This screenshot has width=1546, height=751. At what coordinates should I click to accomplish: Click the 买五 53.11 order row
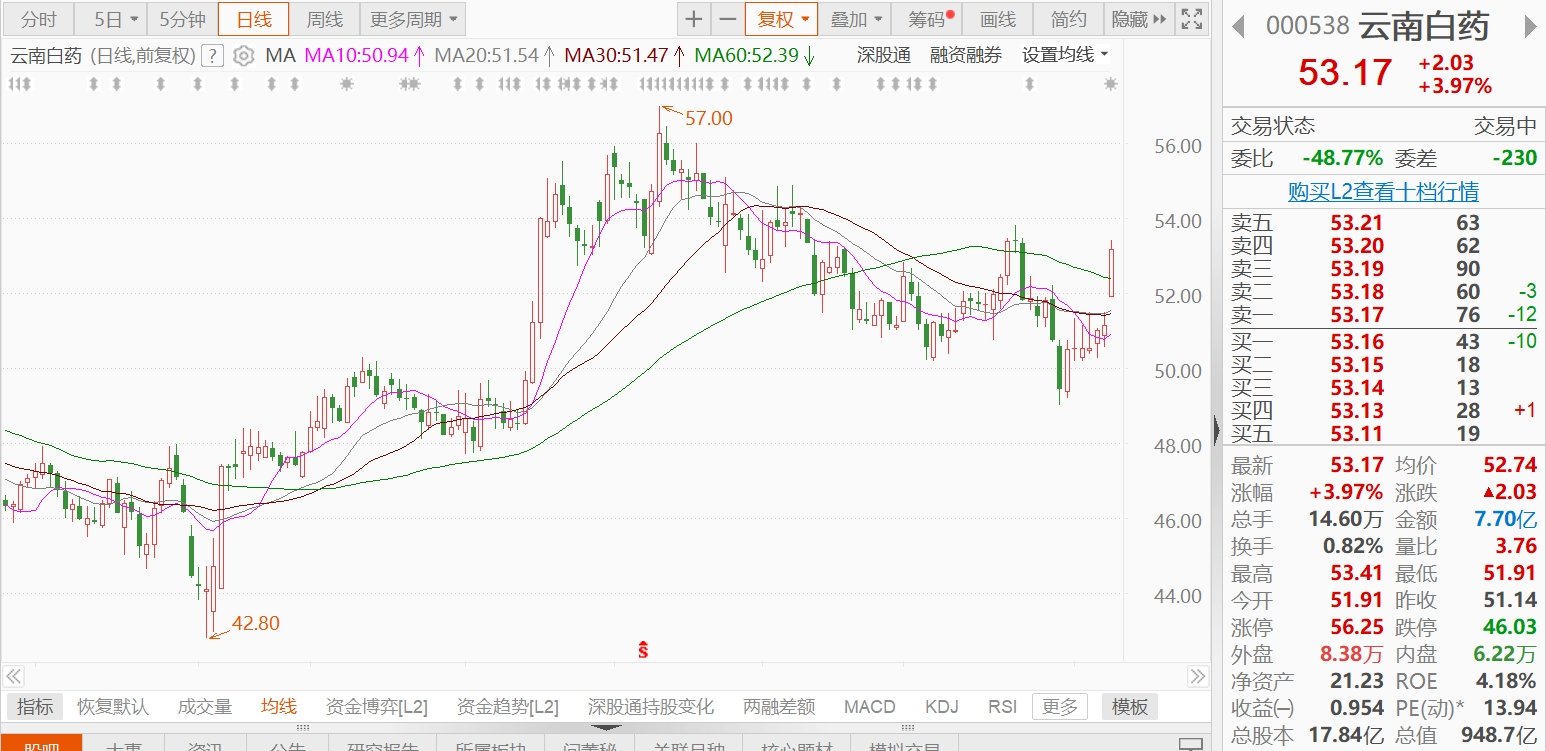[x=1383, y=434]
